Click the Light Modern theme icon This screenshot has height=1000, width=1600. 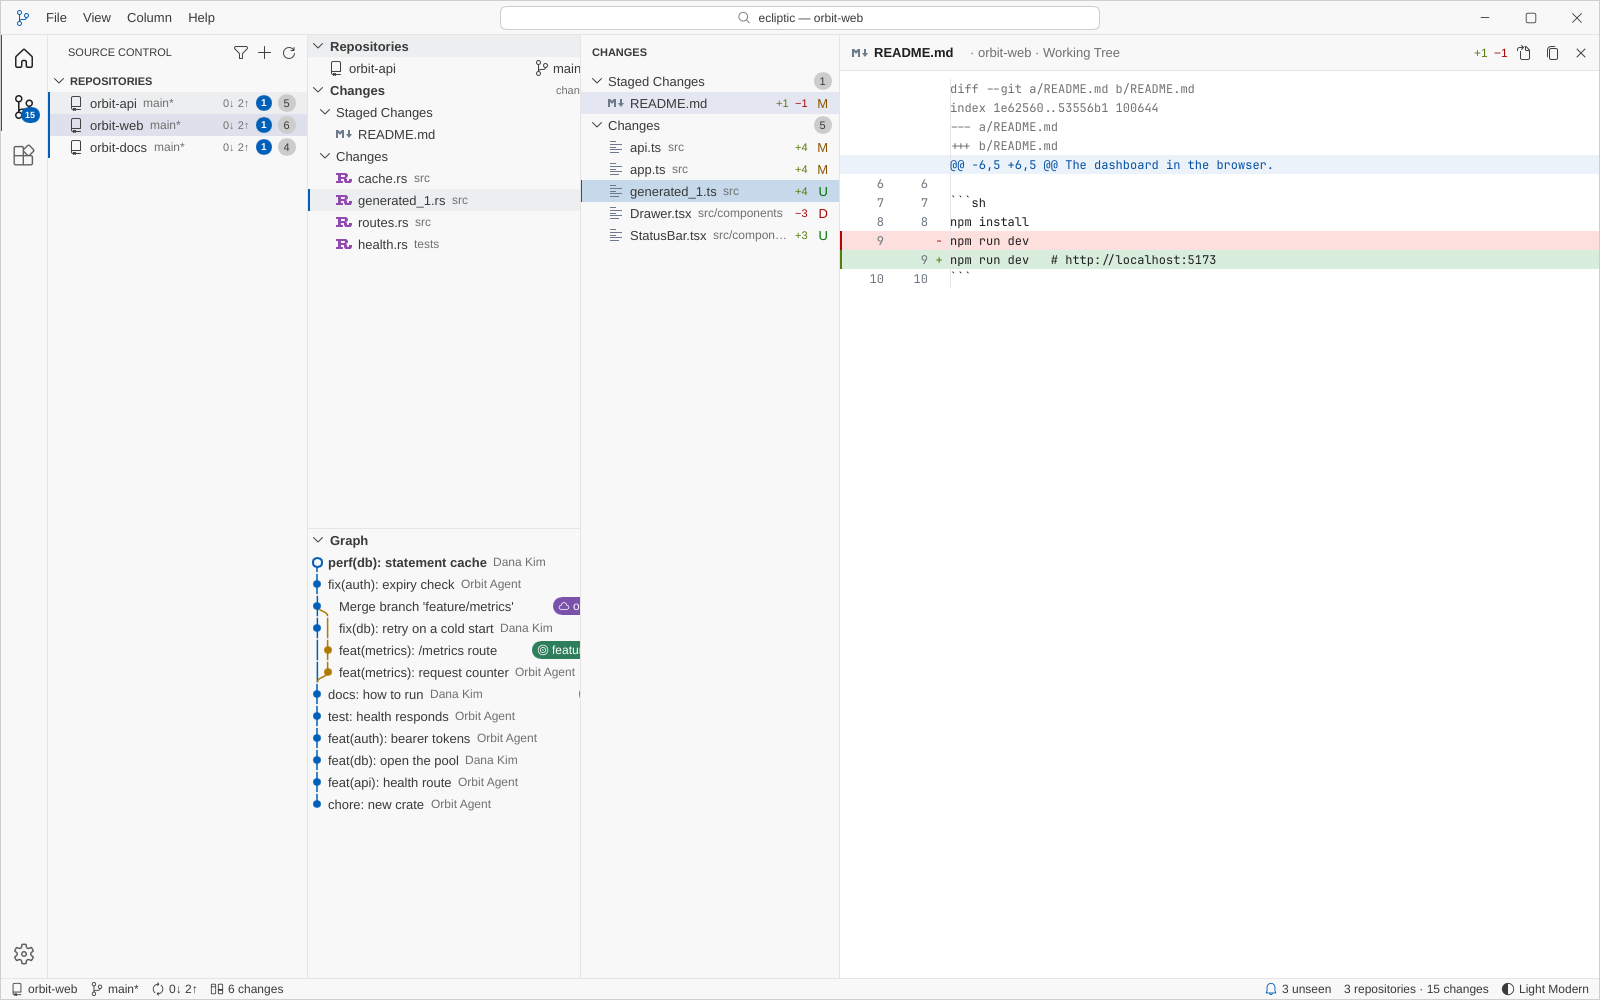[x=1508, y=989]
